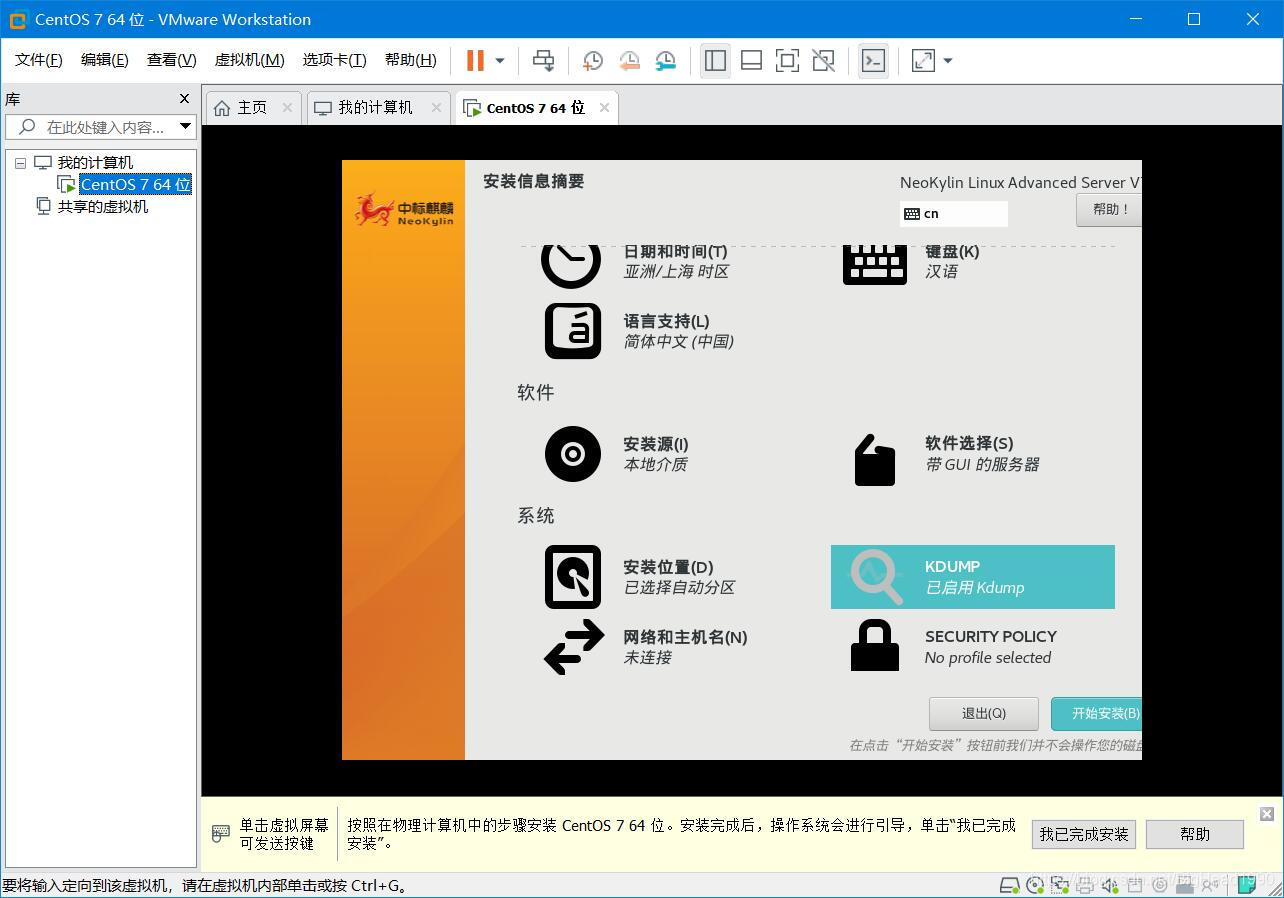Click the Unity mode toolbar icon

pos(823,61)
